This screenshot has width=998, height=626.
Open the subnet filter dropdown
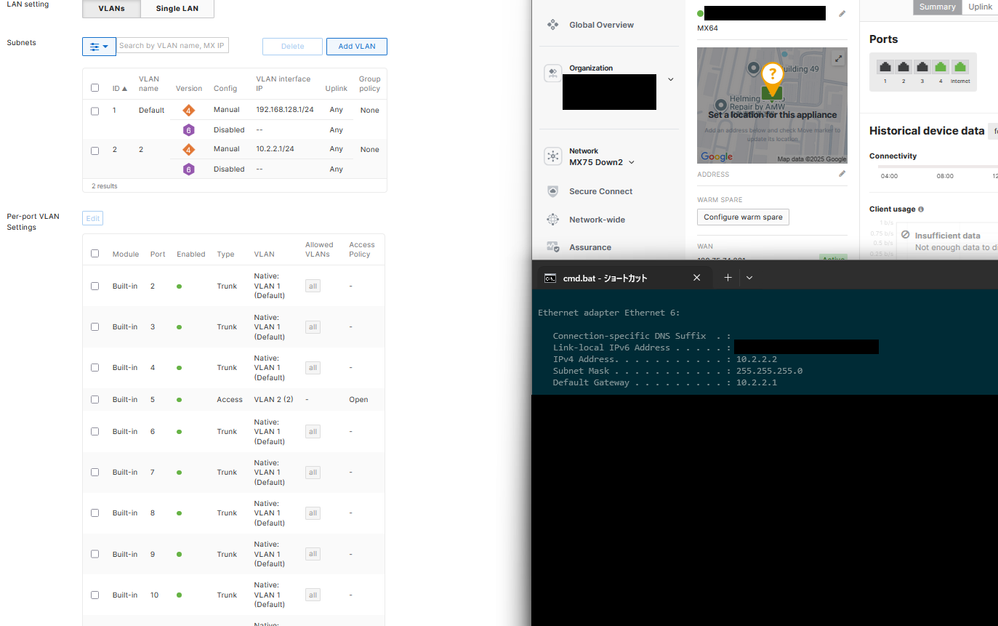tap(99, 46)
